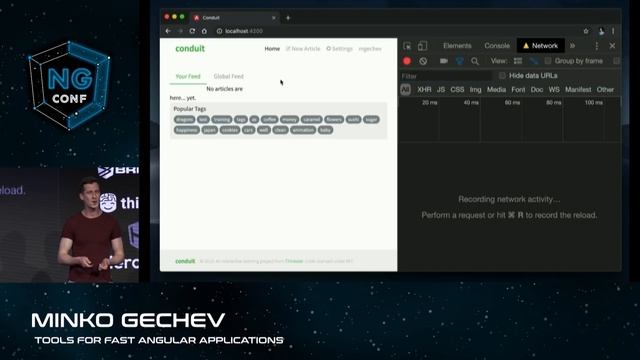The image size is (640, 360).
Task: Open the mgechev profile link
Action: pyautogui.click(x=370, y=49)
